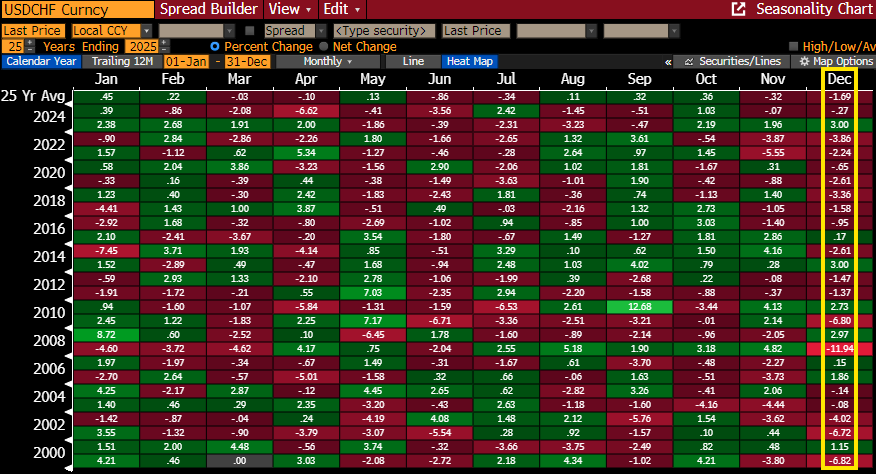Image resolution: width=876 pixels, height=474 pixels.
Task: Click the December 2008 red heat map cell
Action: click(838, 346)
